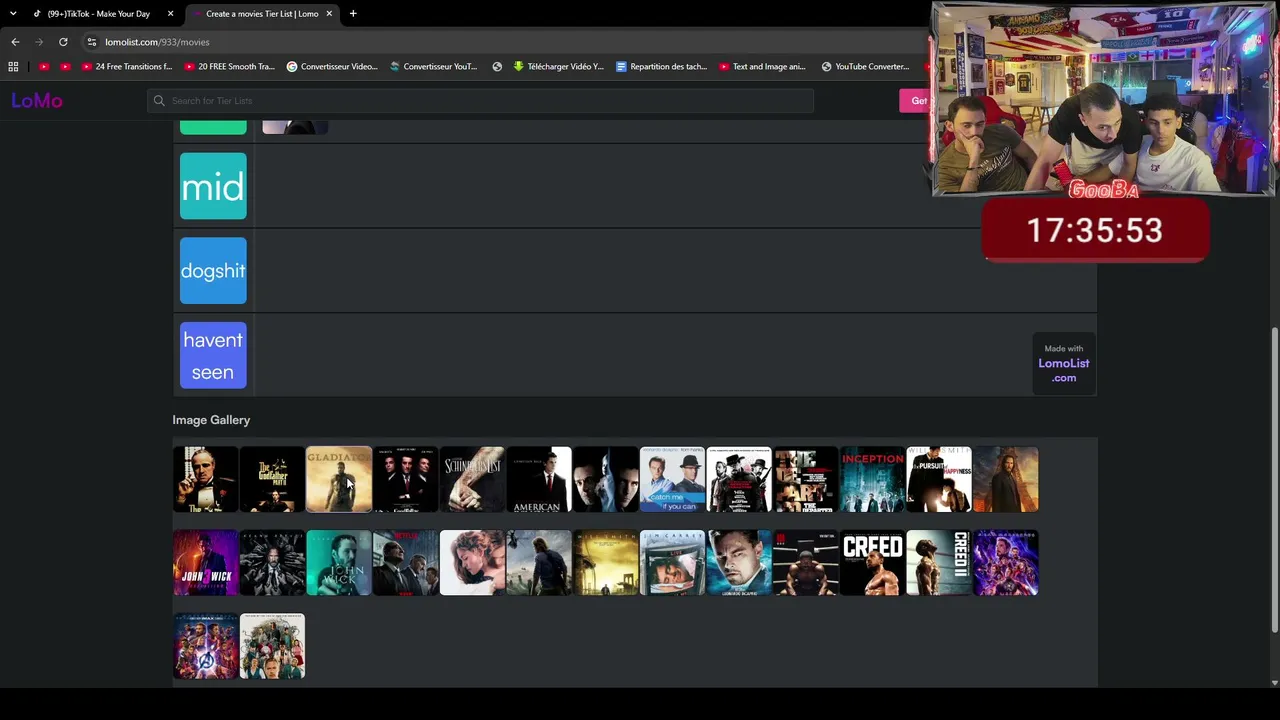The height and width of the screenshot is (720, 1280).
Task: Click the page vertical scrollbar thumb
Action: point(1274,480)
